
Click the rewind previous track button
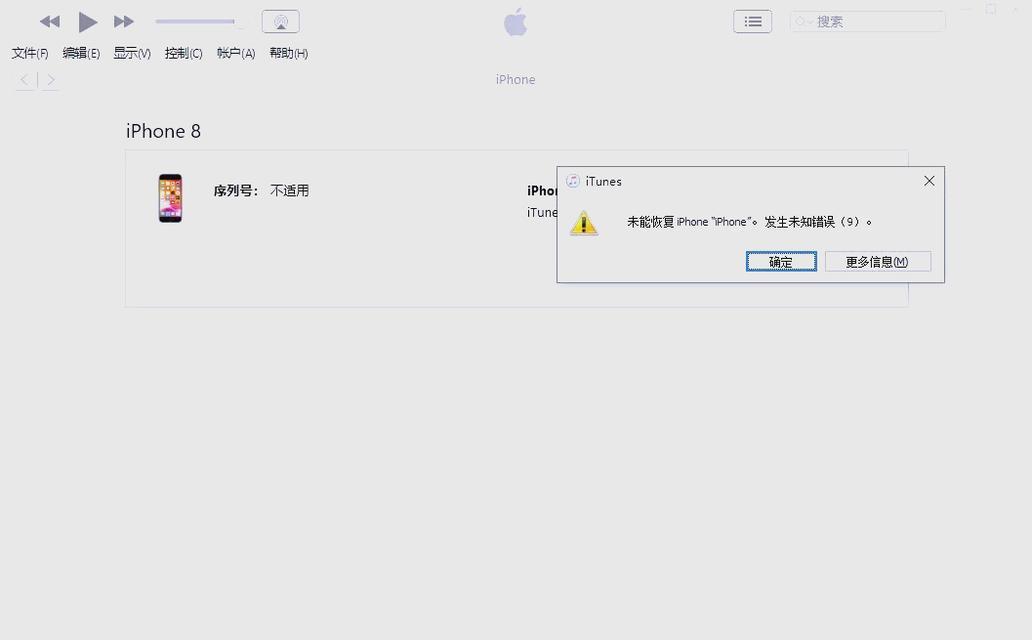pyautogui.click(x=50, y=22)
